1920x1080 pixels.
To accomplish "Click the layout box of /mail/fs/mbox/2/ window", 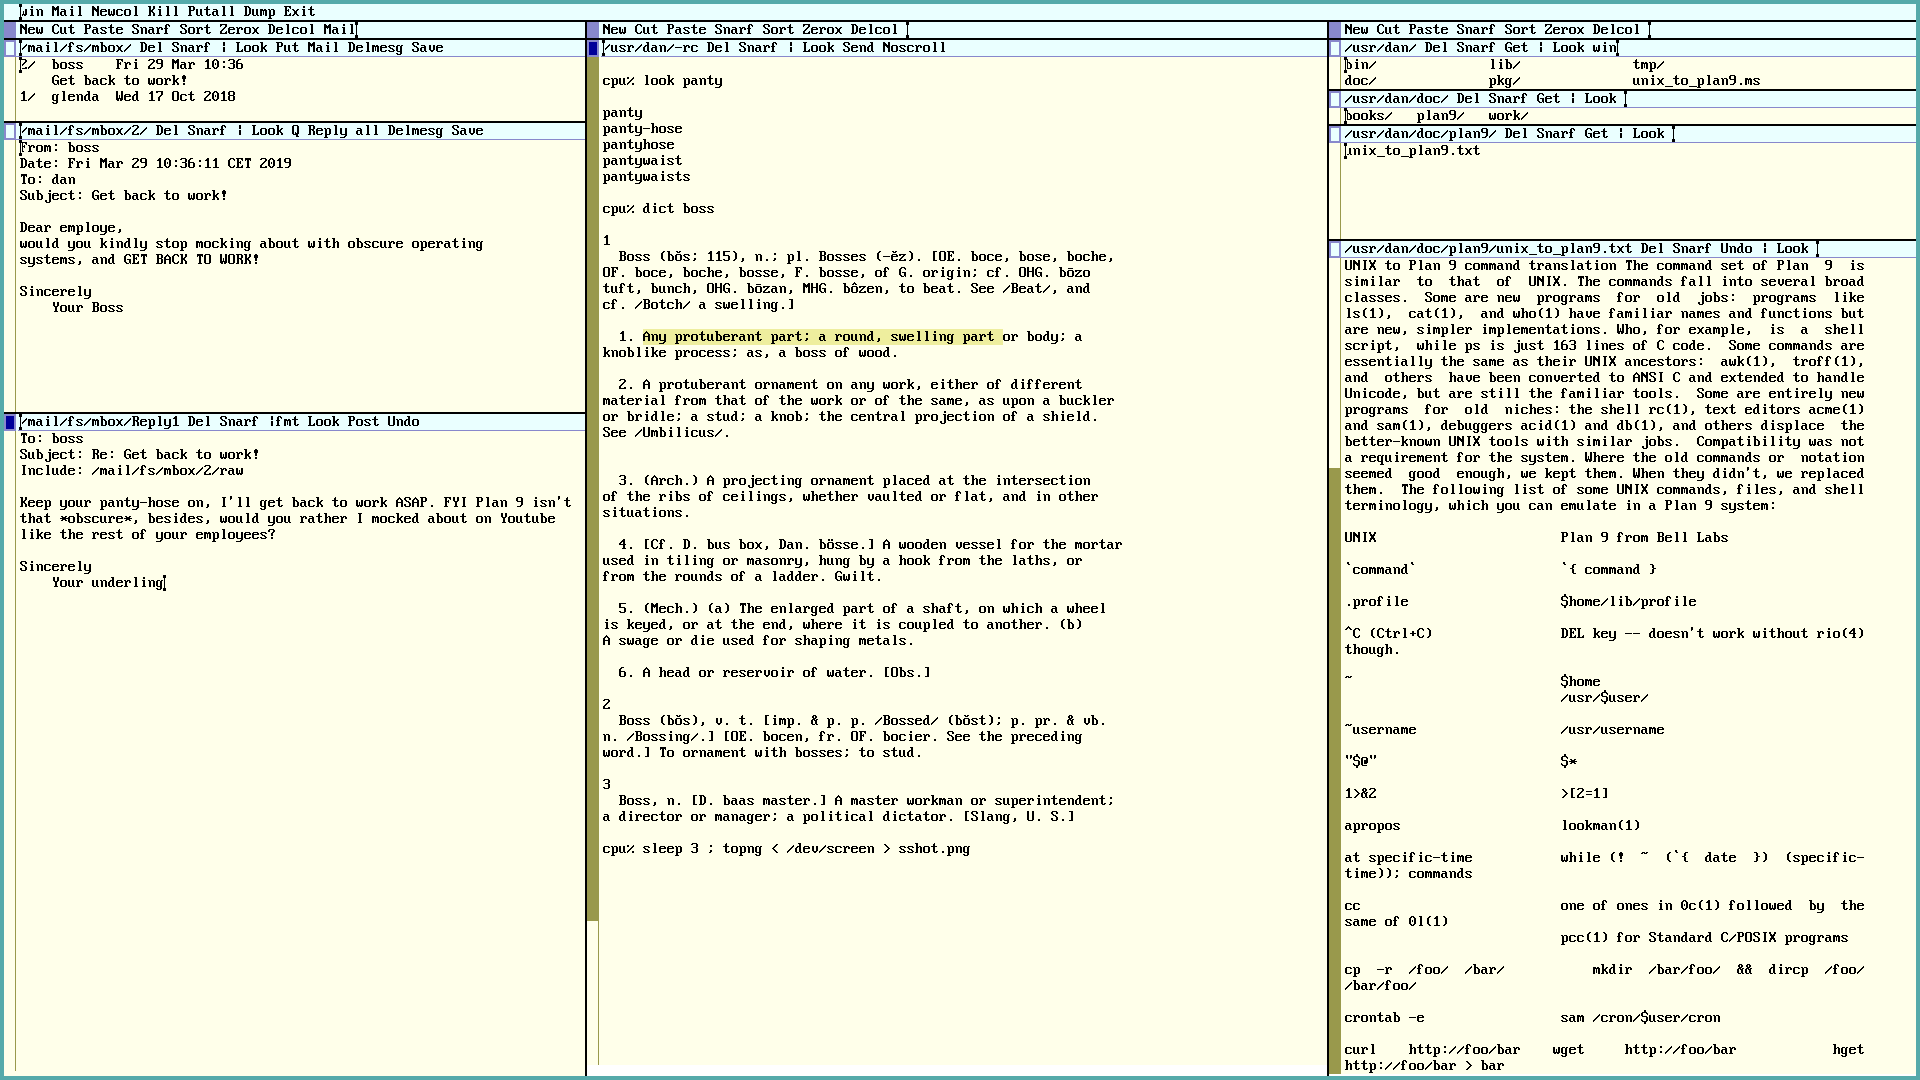I will click(x=10, y=131).
